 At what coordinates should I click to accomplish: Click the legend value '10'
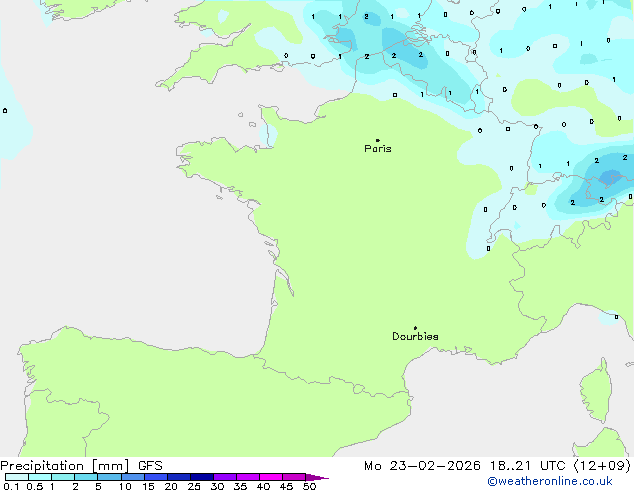tap(125, 486)
